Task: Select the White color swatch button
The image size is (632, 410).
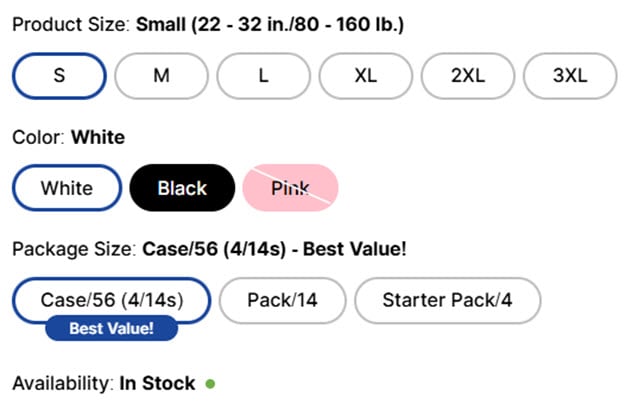Action: click(66, 188)
